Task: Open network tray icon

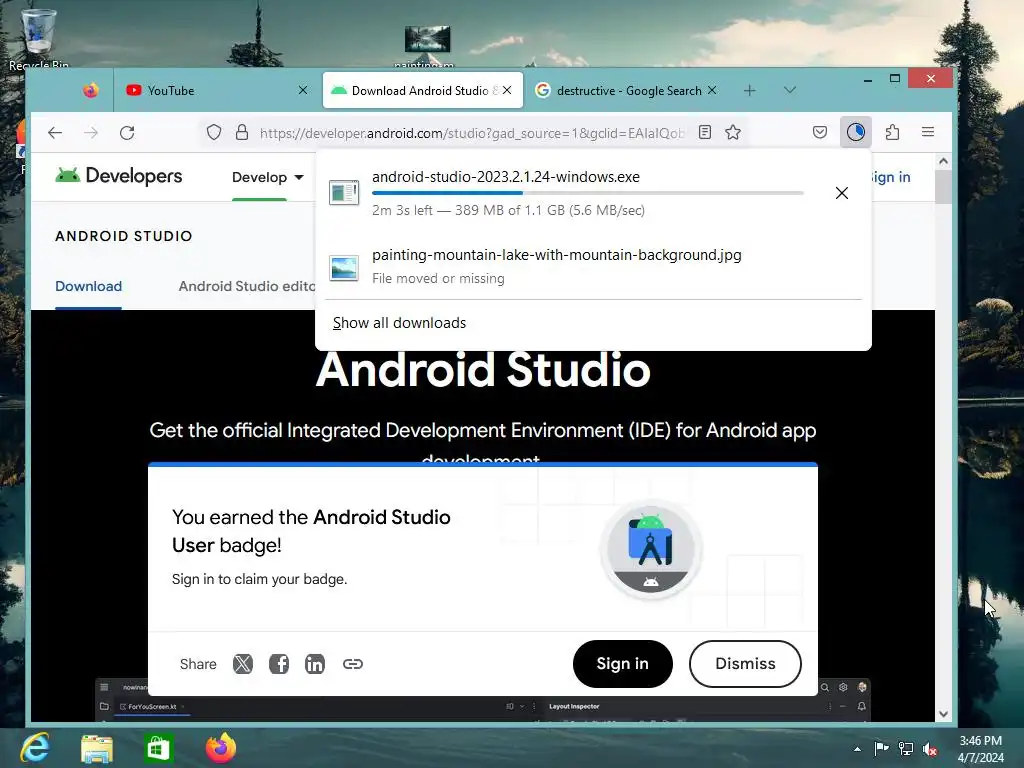Action: pos(906,749)
